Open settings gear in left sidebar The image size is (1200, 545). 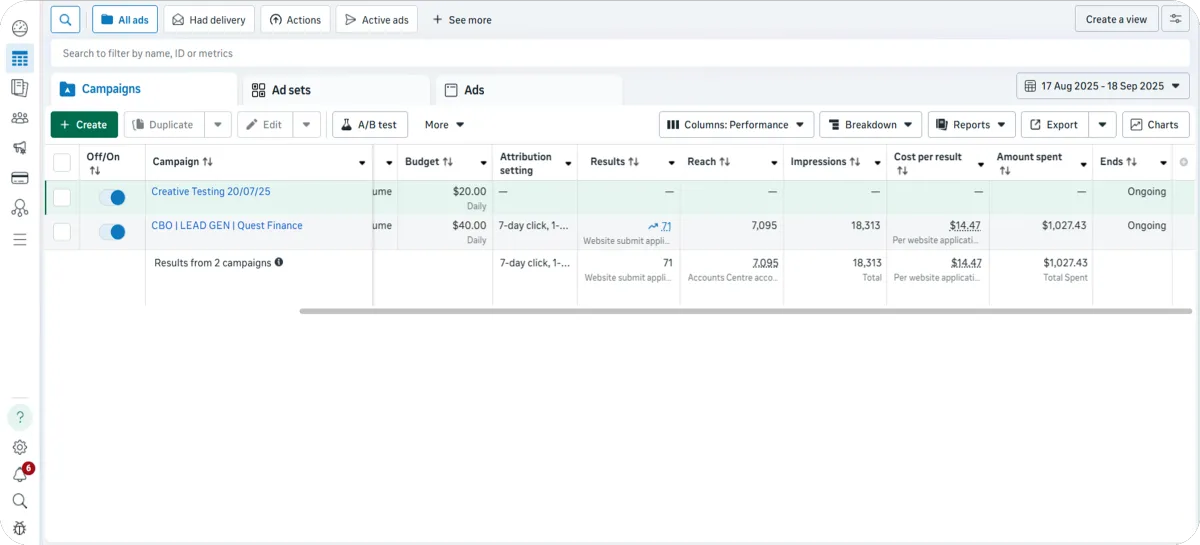19,447
